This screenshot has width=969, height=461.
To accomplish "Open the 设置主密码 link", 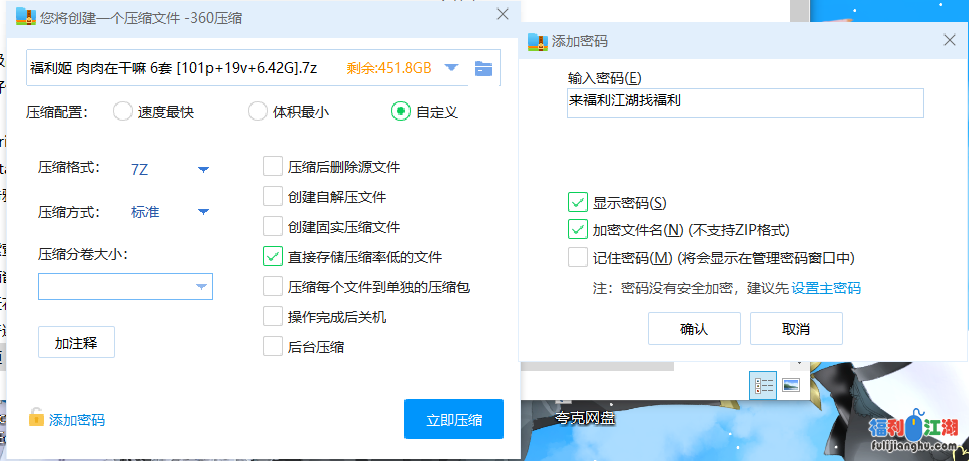I will [826, 288].
